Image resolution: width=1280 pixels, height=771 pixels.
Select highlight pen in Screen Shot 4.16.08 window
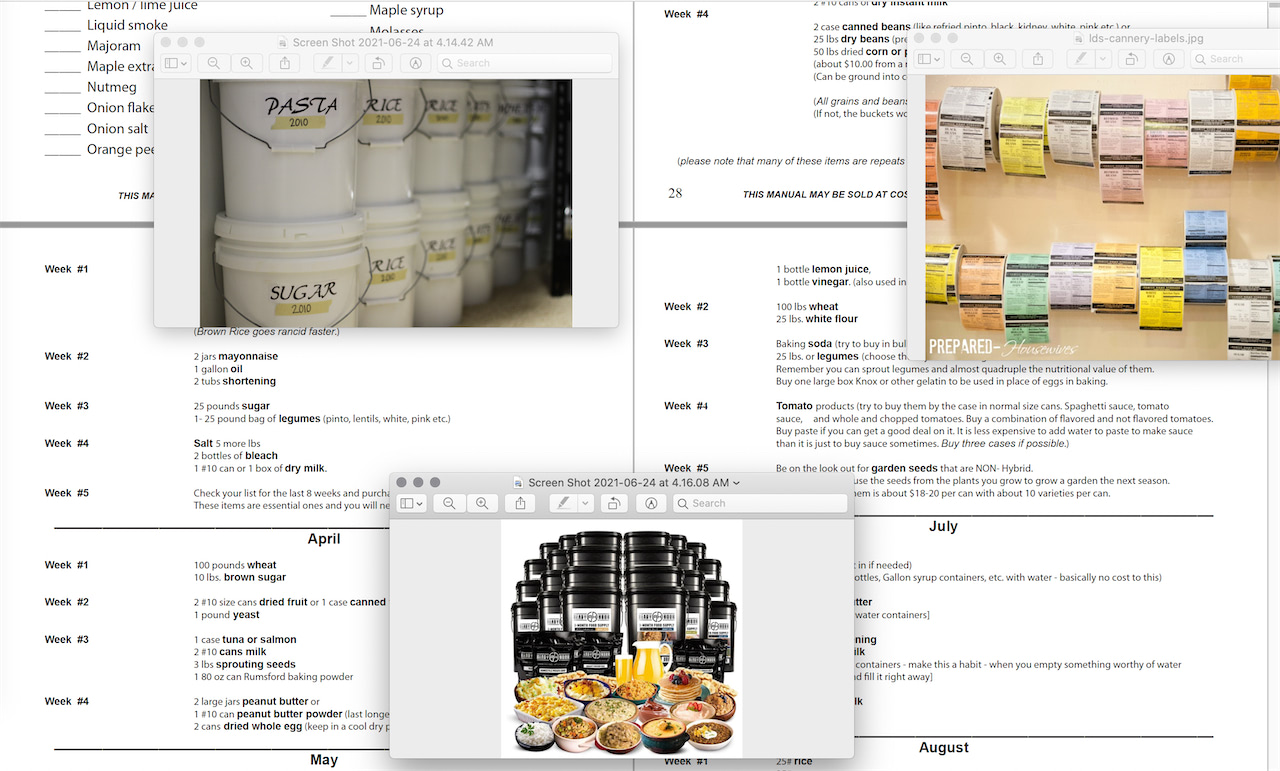[x=563, y=504]
